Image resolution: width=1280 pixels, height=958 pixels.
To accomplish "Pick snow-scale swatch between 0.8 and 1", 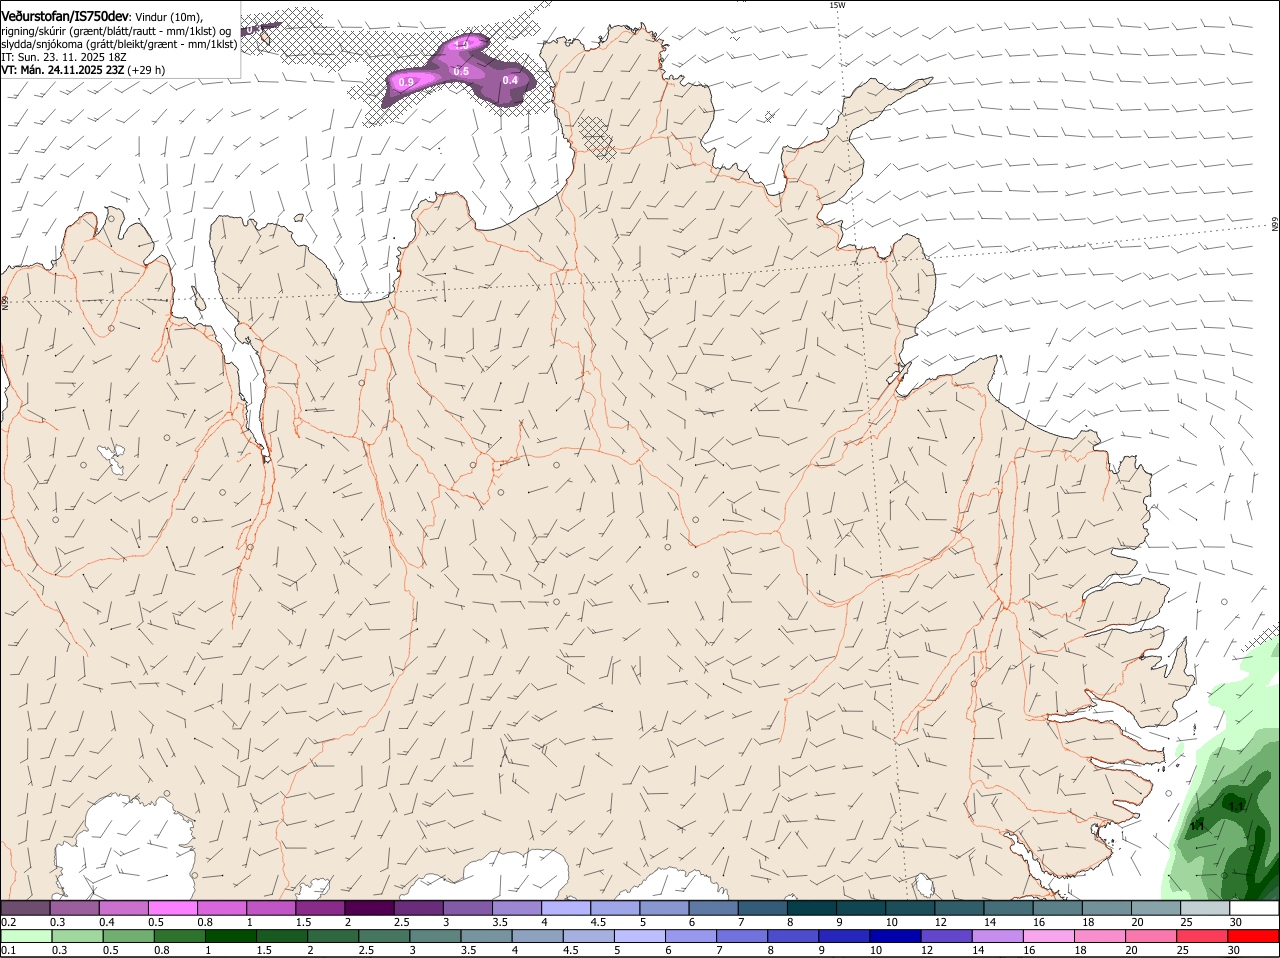I will pyautogui.click(x=222, y=907).
